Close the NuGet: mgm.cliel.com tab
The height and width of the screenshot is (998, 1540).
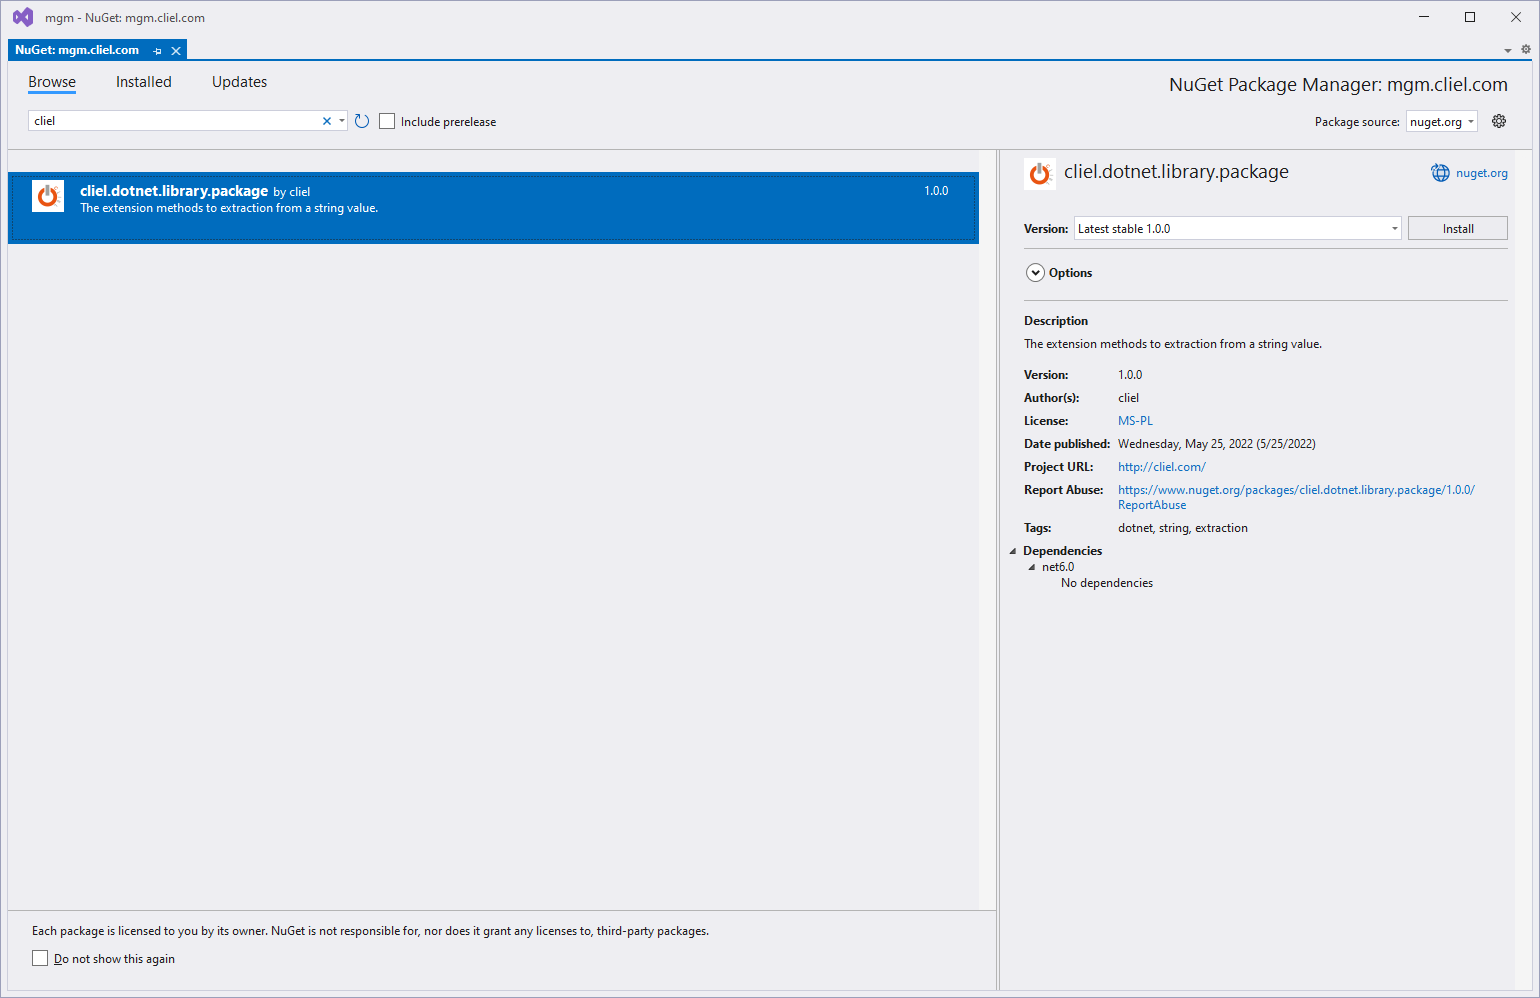point(176,51)
